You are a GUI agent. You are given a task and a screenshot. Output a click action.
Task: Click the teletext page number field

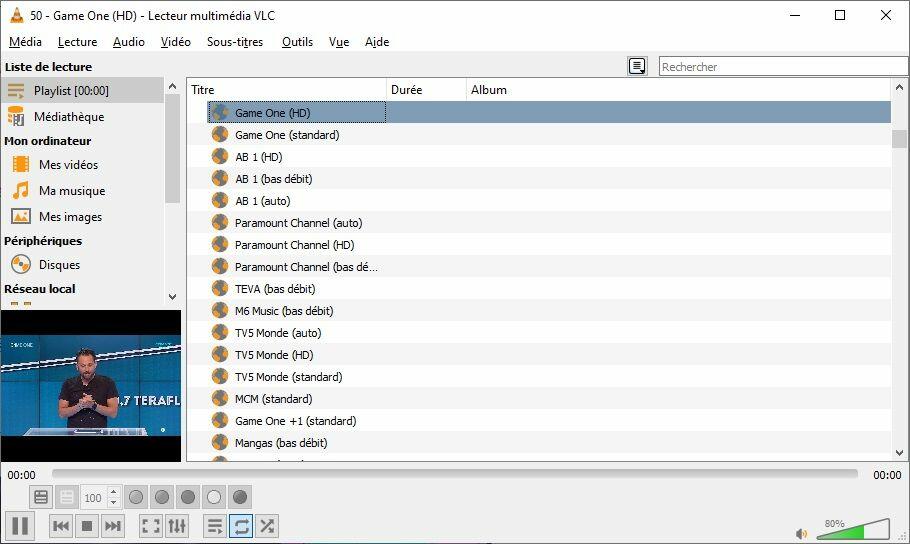pos(94,498)
